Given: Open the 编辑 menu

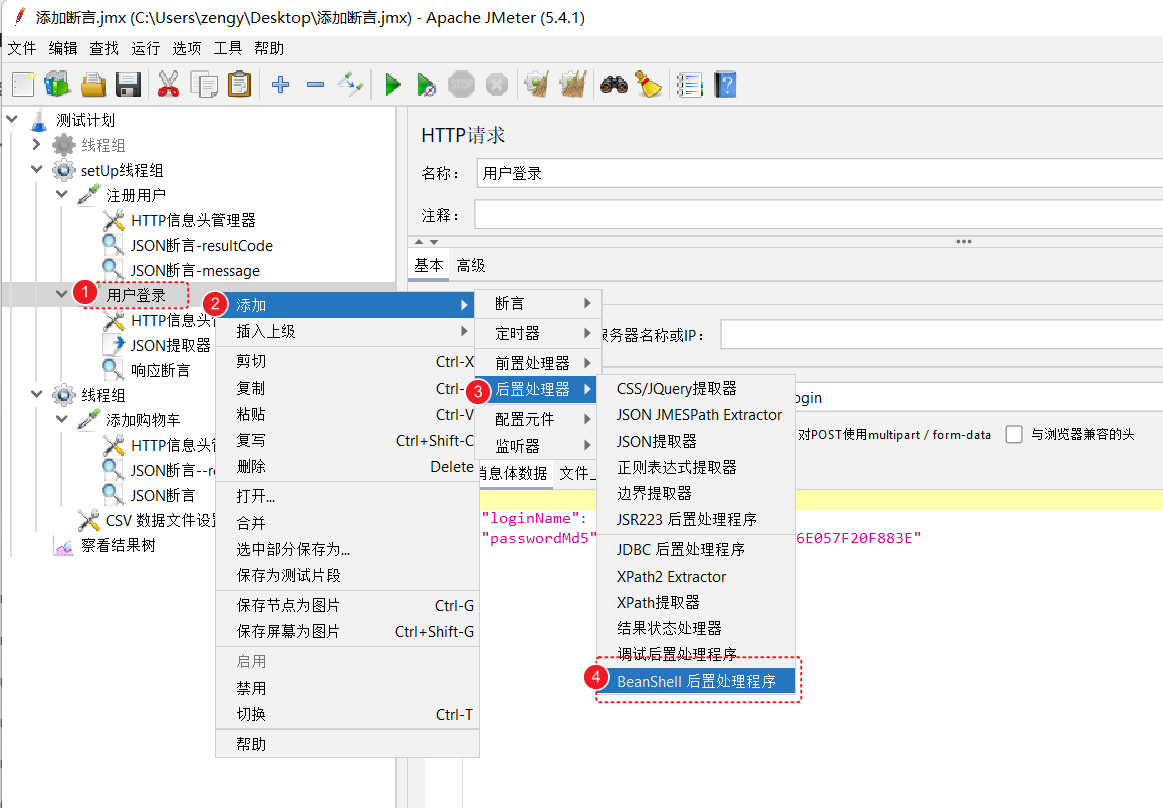Looking at the screenshot, I should [x=63, y=48].
